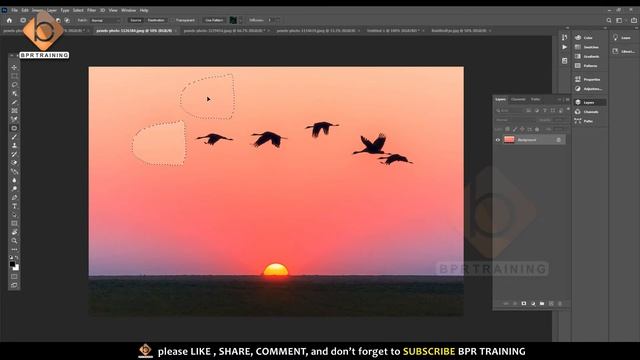Image resolution: width=640 pixels, height=360 pixels.
Task: Open the Edit Toolbar three-dots button
Action: click(x=14, y=249)
